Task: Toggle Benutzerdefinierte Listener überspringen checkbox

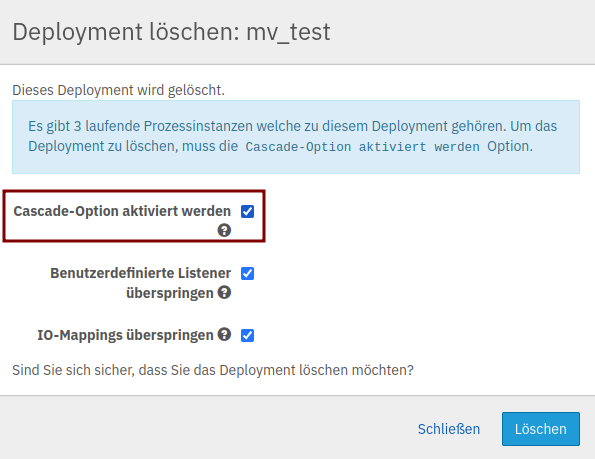Action: click(247, 274)
